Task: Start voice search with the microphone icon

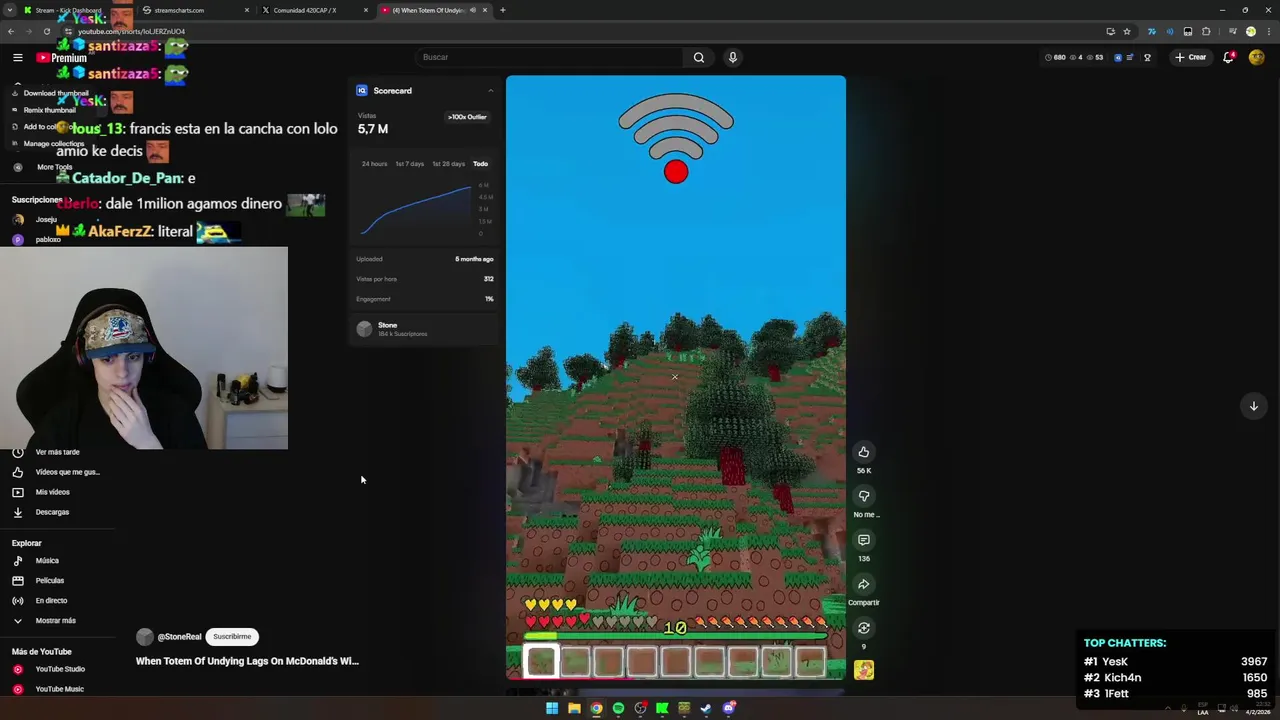Action: tap(732, 57)
